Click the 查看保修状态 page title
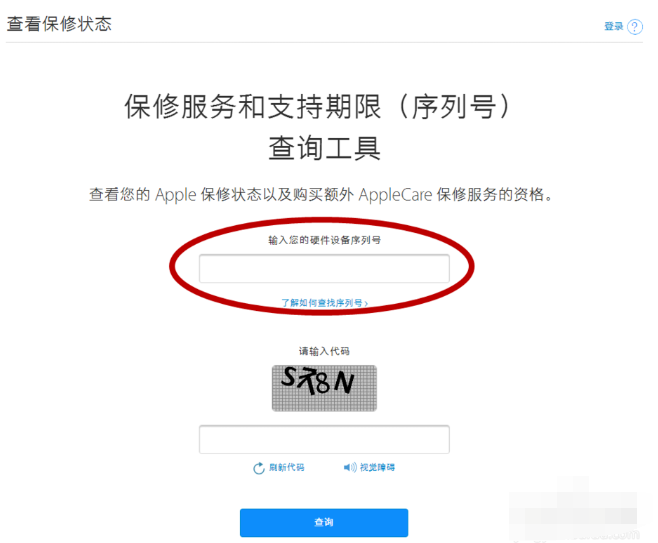The width and height of the screenshot is (658, 543). 59,24
